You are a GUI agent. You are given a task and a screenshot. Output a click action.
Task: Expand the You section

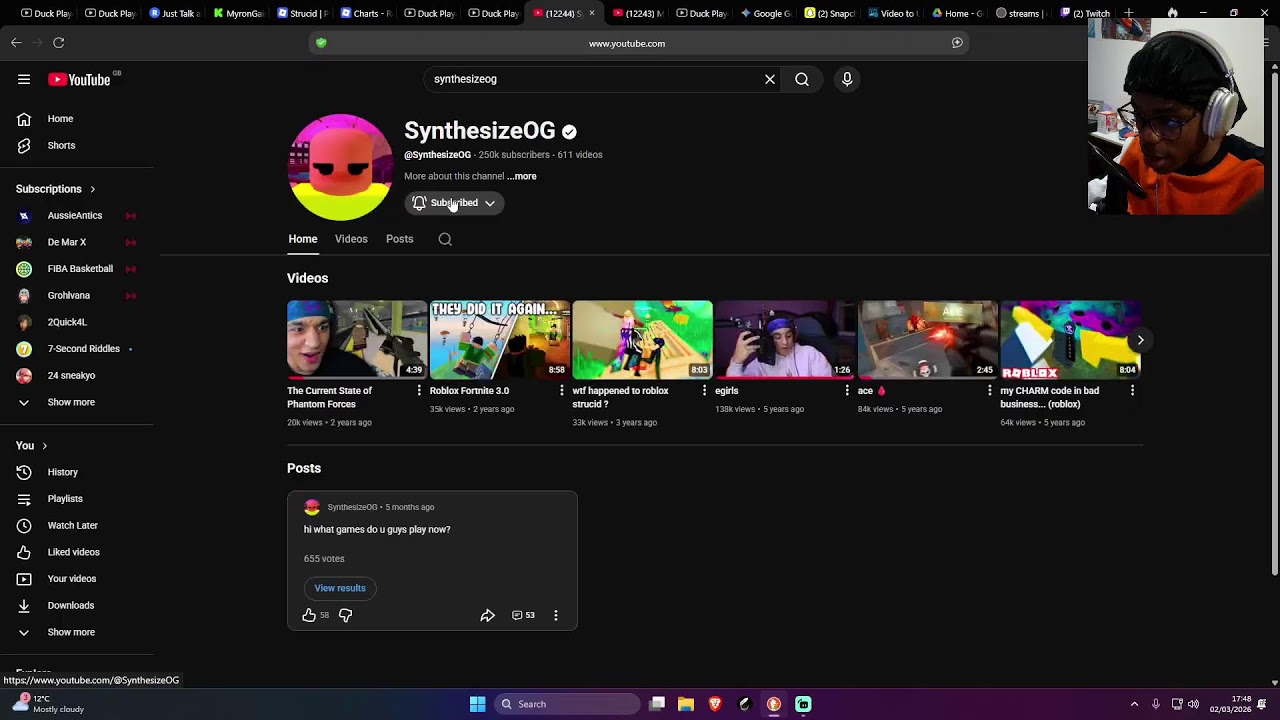click(31, 446)
